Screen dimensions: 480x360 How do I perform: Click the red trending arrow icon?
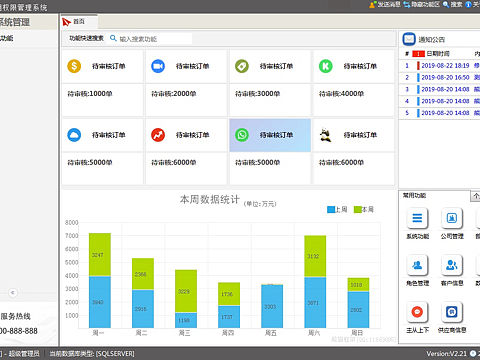(158, 135)
